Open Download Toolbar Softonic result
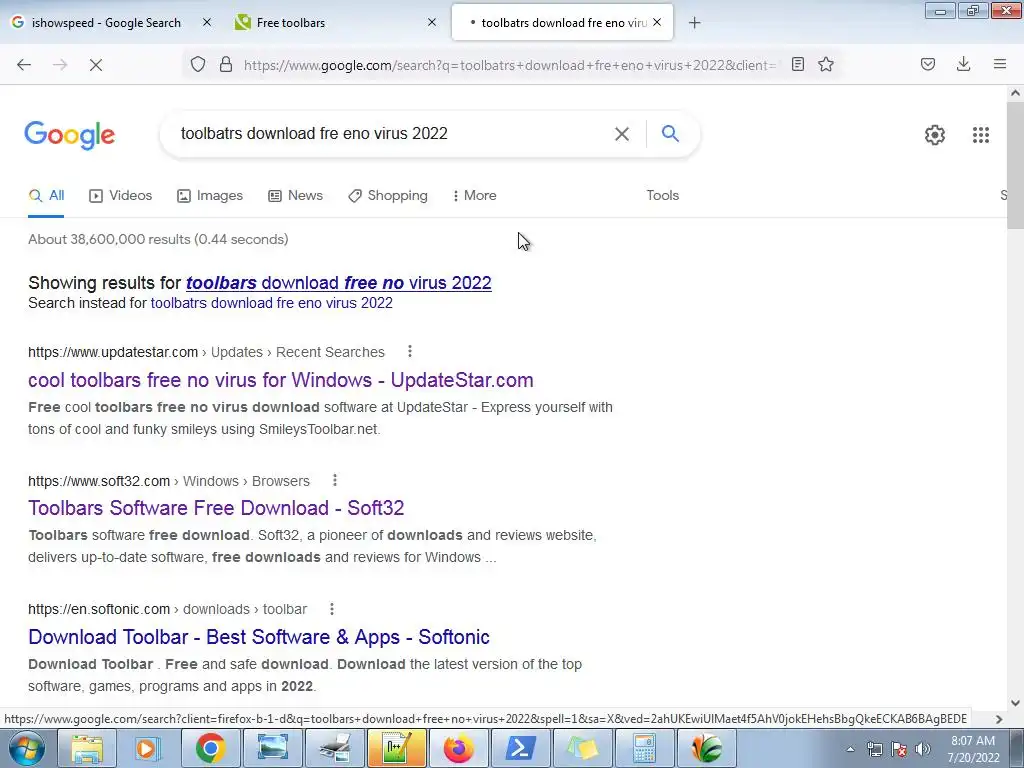Screen dimensions: 1024x768 click(259, 637)
